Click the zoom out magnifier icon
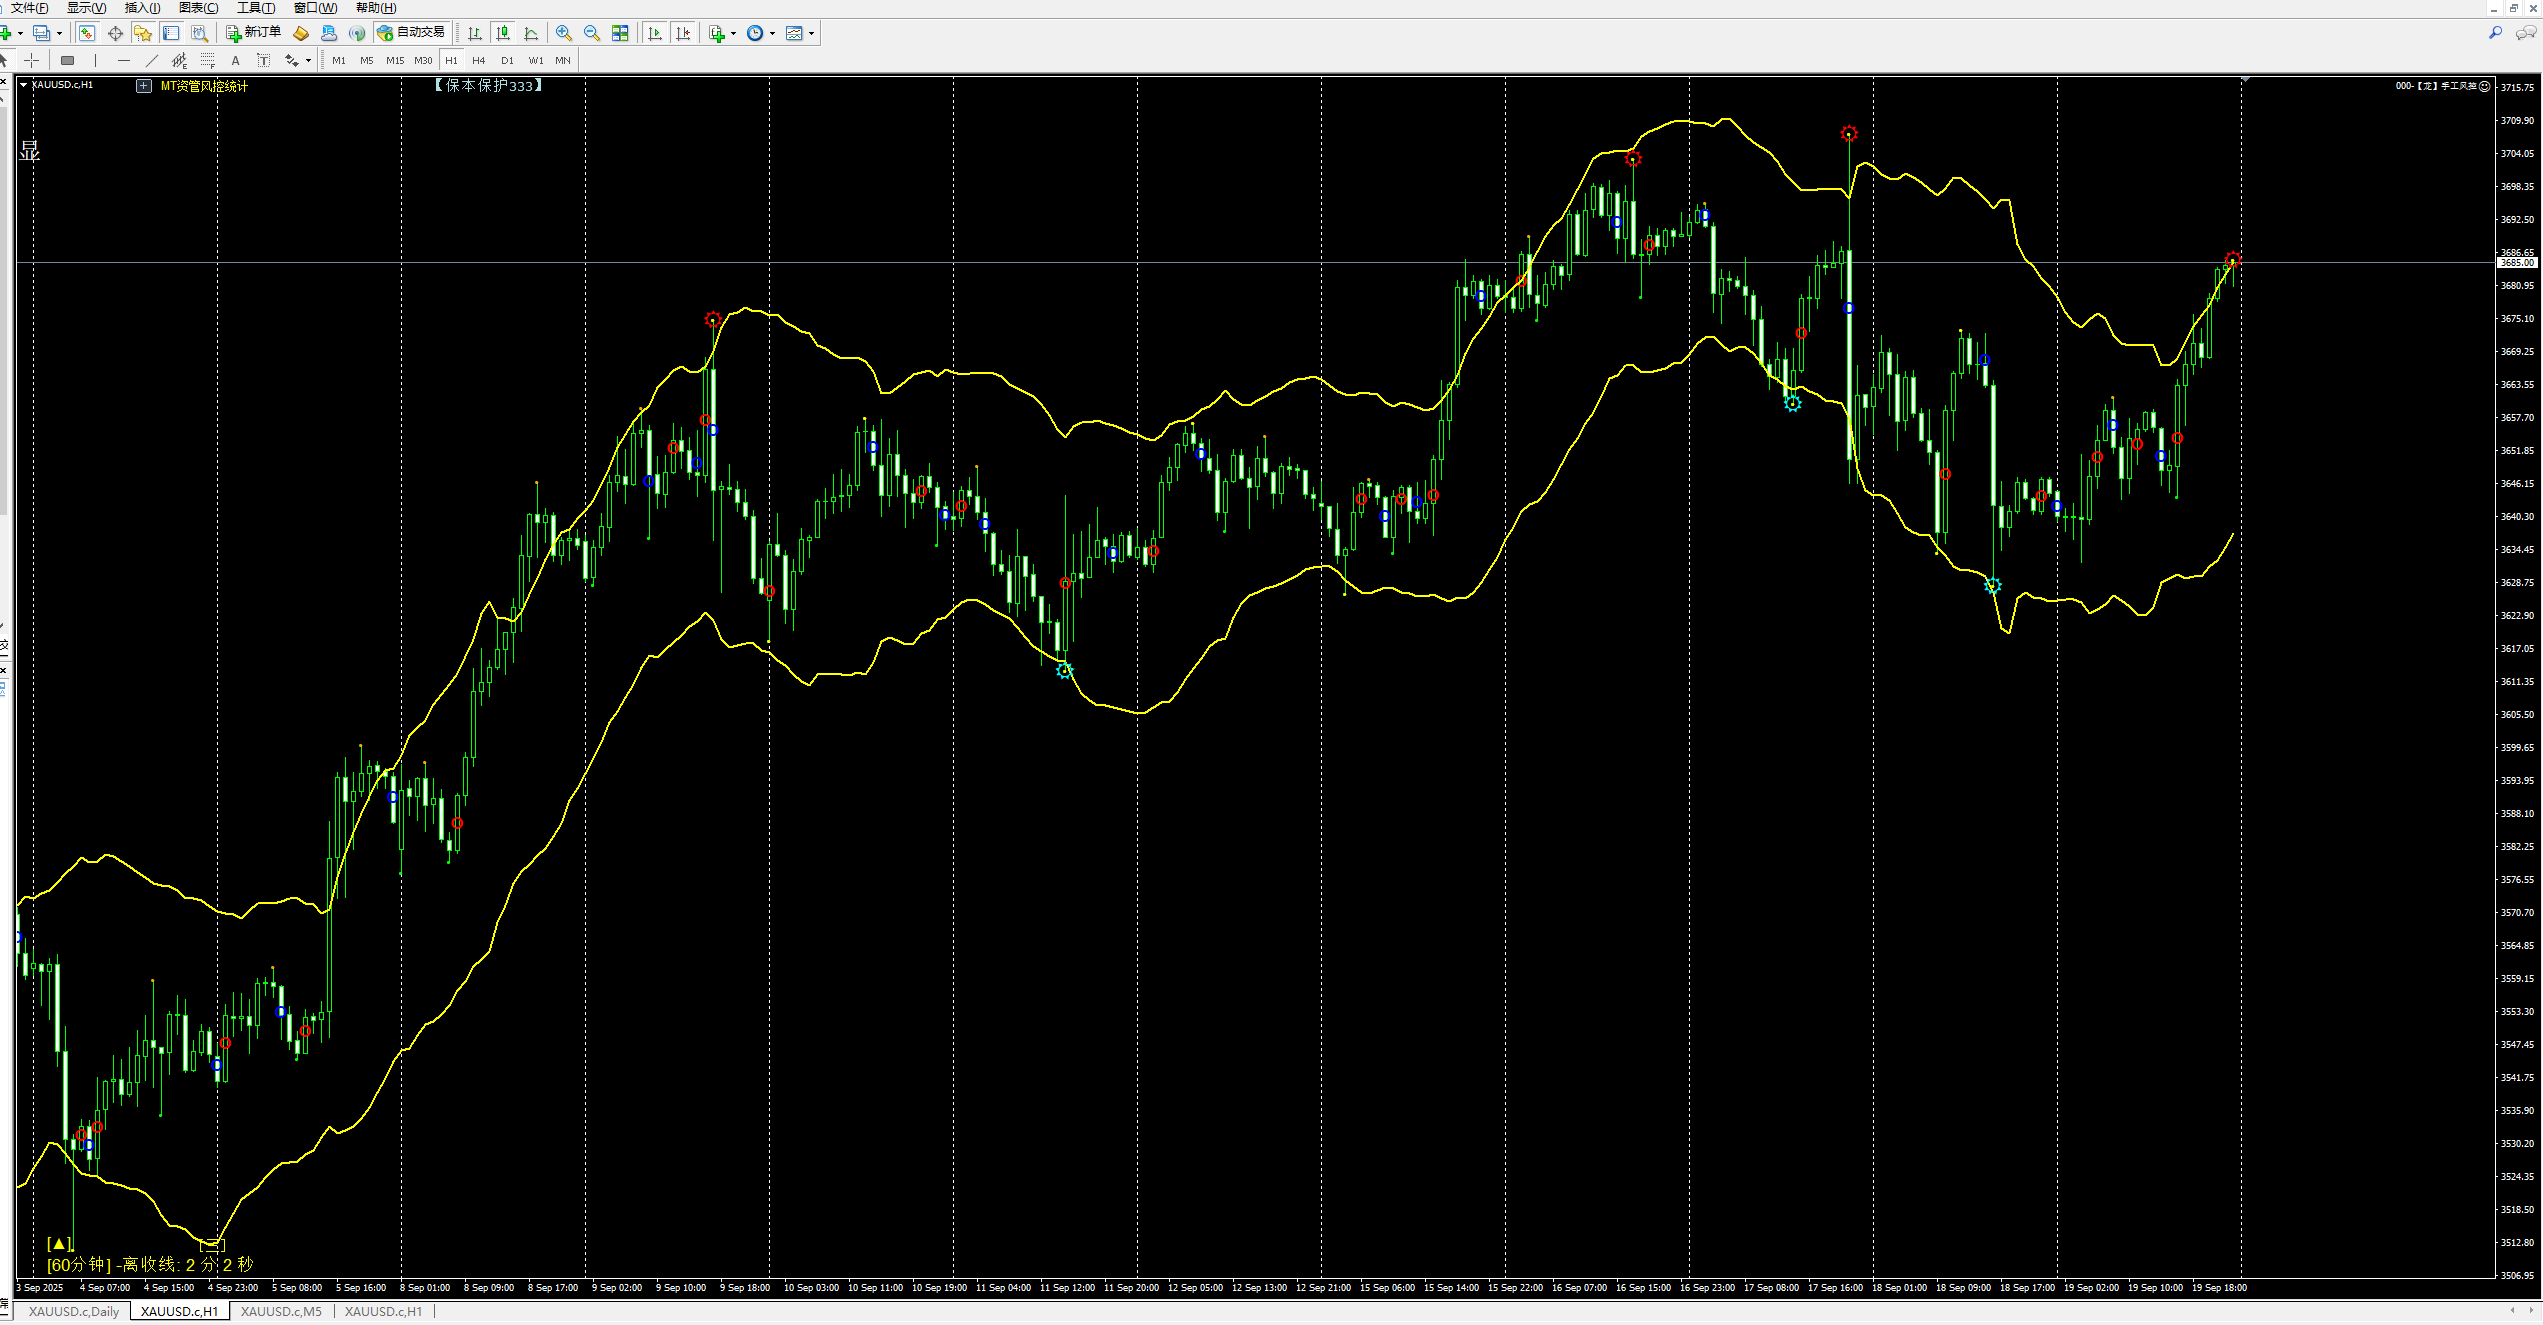The image size is (2543, 1325). pos(592,33)
